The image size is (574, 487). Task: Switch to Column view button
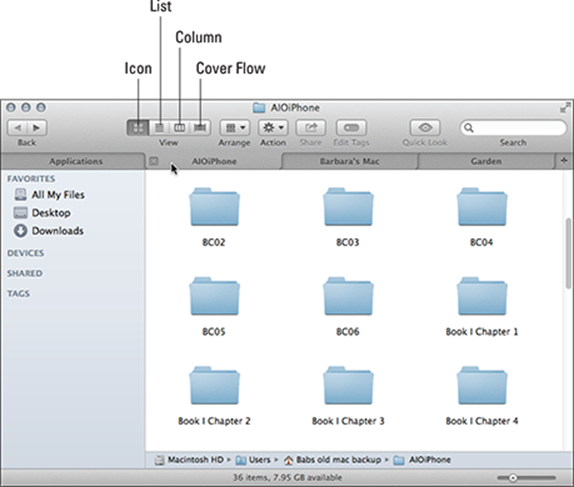[179, 128]
